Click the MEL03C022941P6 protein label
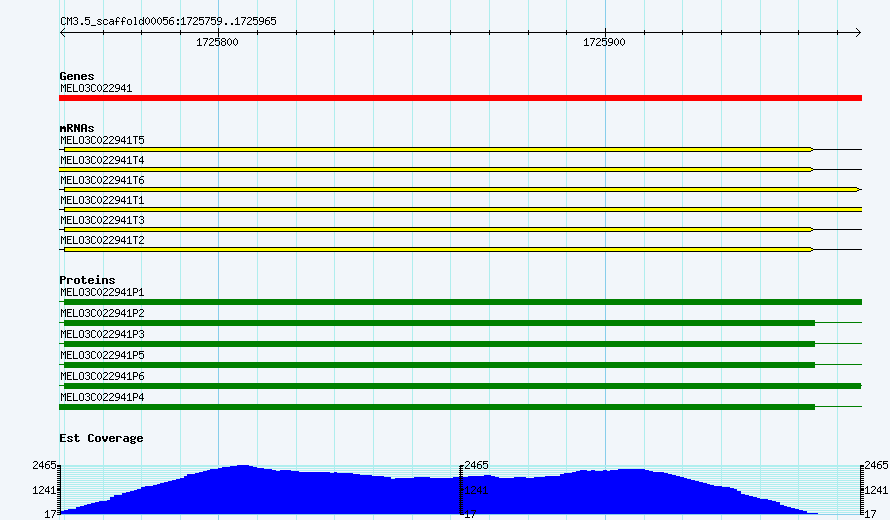The image size is (890, 520). 102,376
